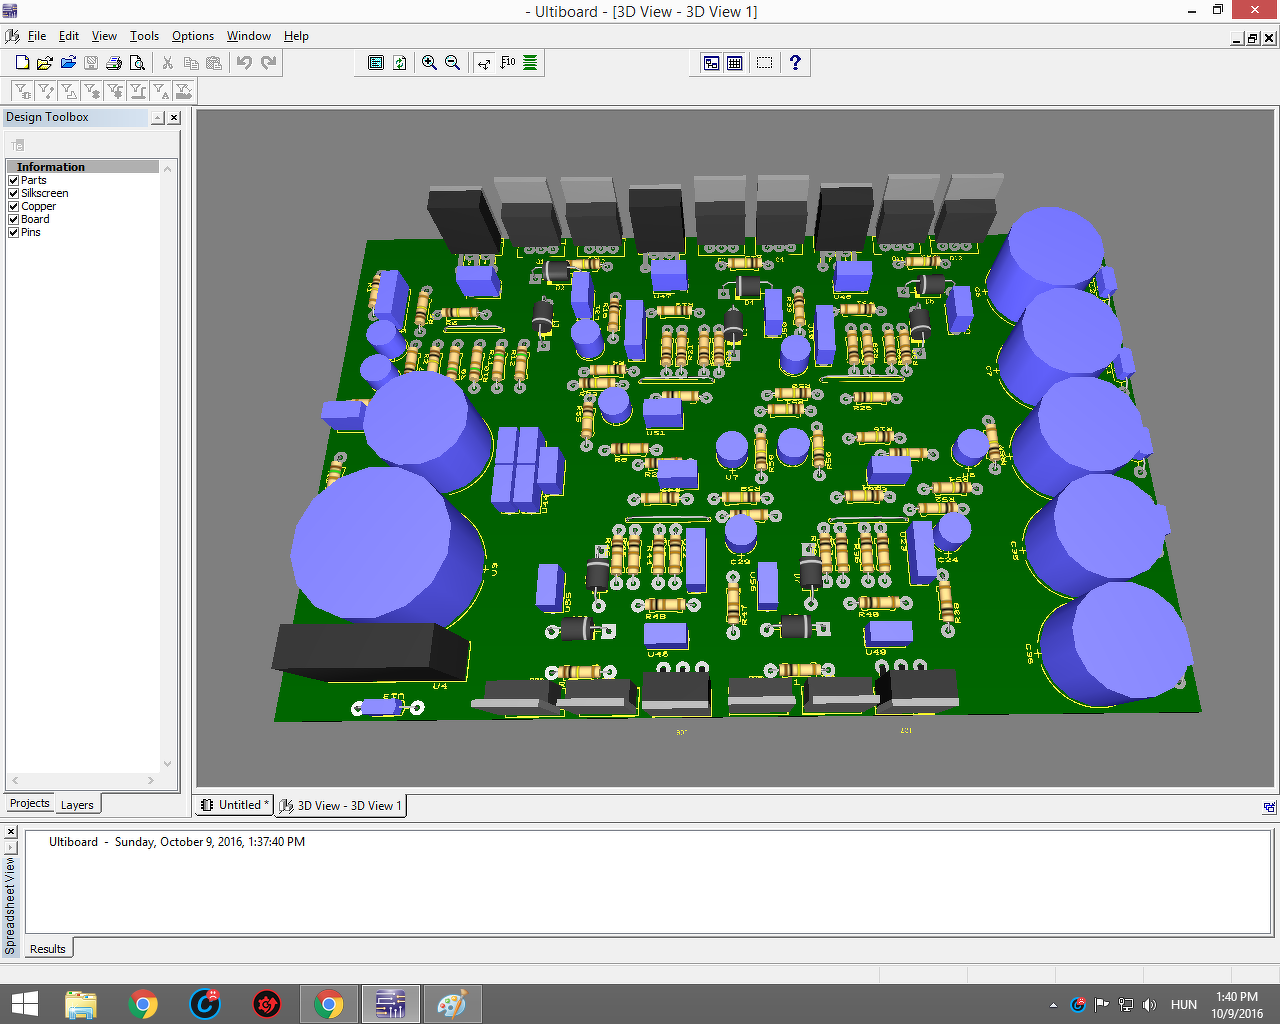The image size is (1280, 1024).
Task: Click the blue question mark Help icon
Action: [795, 63]
